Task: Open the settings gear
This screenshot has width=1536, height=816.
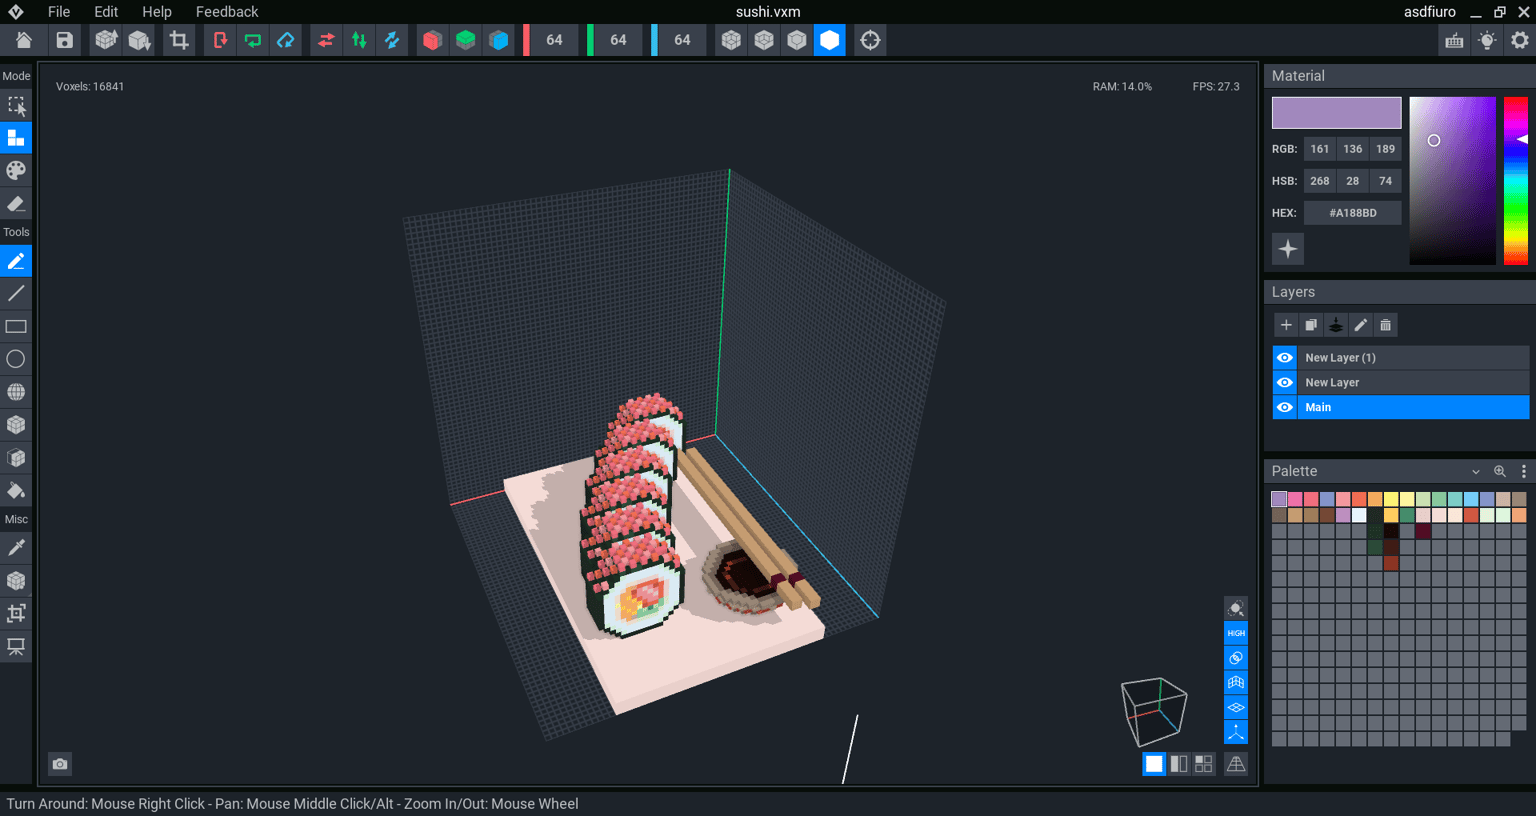Action: point(1520,40)
